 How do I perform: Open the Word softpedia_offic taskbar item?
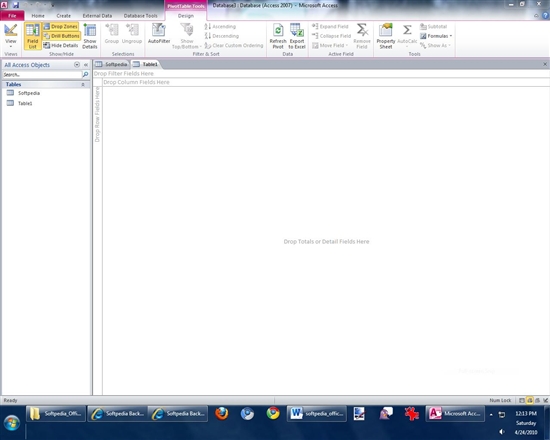[x=317, y=414]
